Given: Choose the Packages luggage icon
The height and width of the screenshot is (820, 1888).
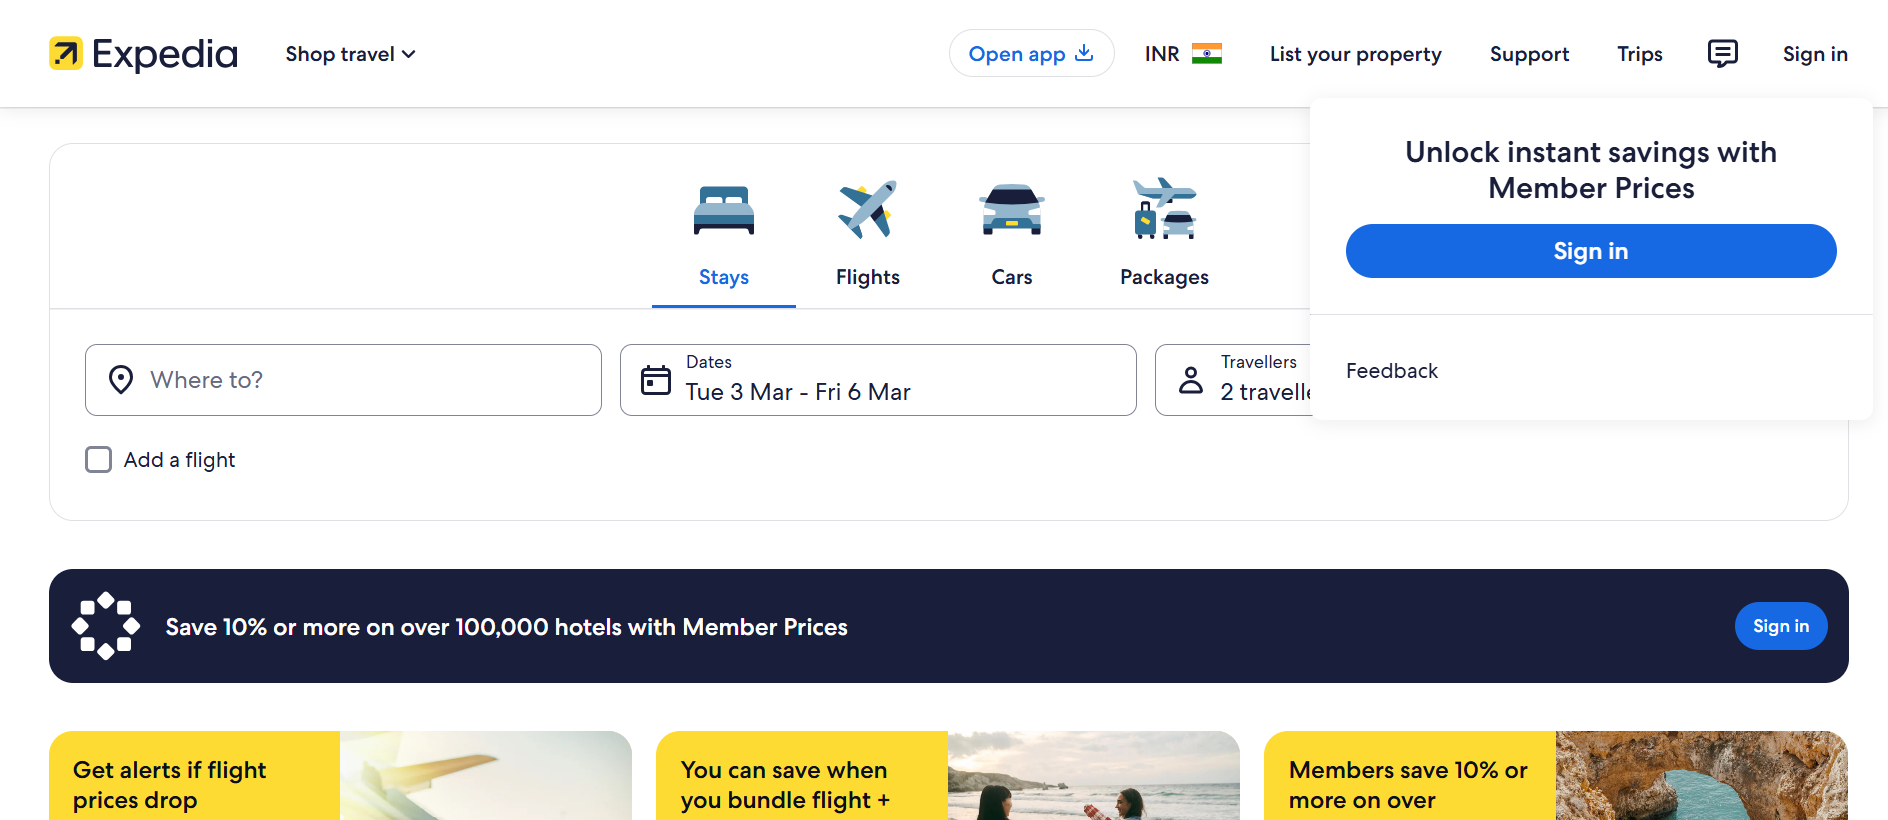Looking at the screenshot, I should [x=1164, y=211].
